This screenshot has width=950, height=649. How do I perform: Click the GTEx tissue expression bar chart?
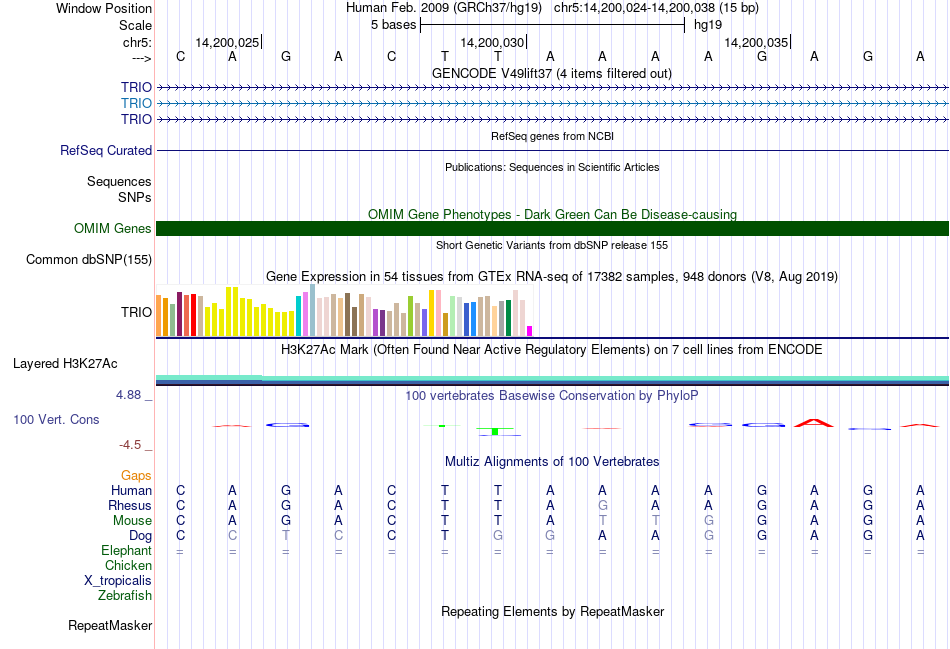click(x=344, y=310)
